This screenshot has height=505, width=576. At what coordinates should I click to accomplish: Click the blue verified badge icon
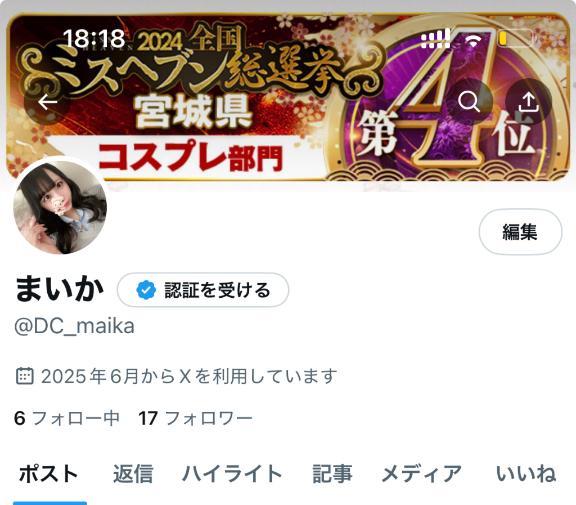tap(146, 290)
